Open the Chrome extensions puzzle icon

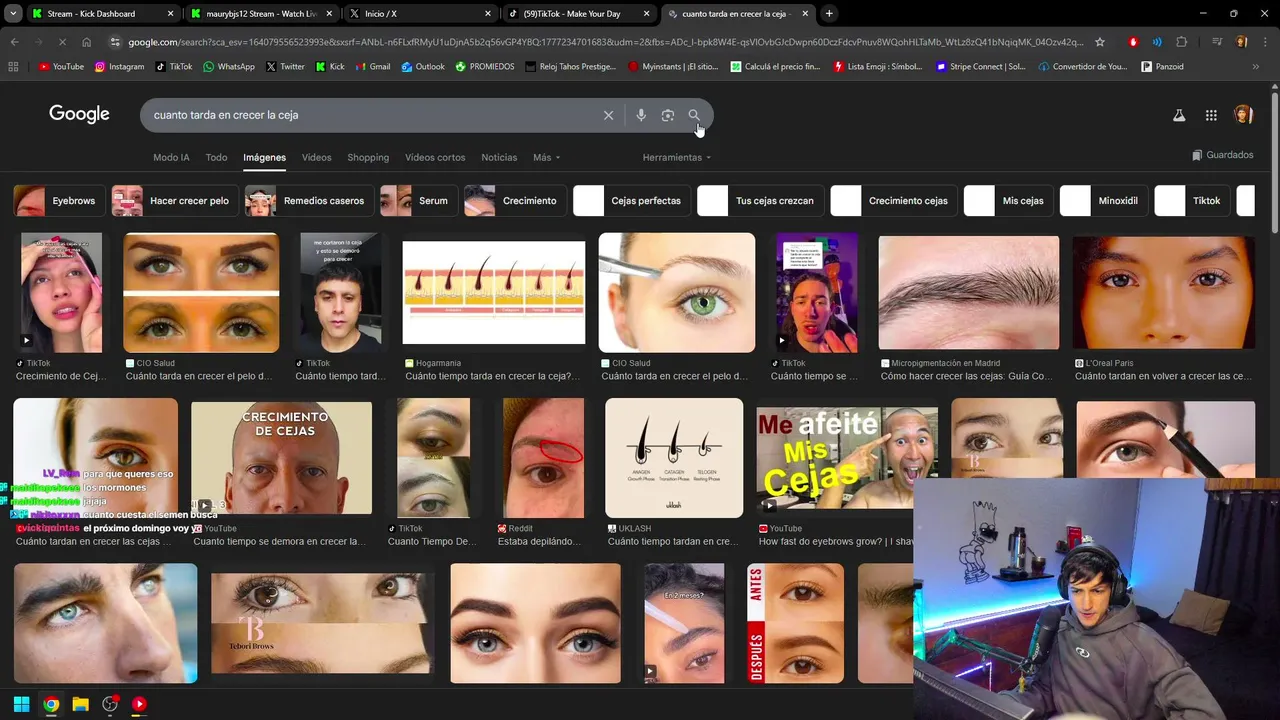1182,42
